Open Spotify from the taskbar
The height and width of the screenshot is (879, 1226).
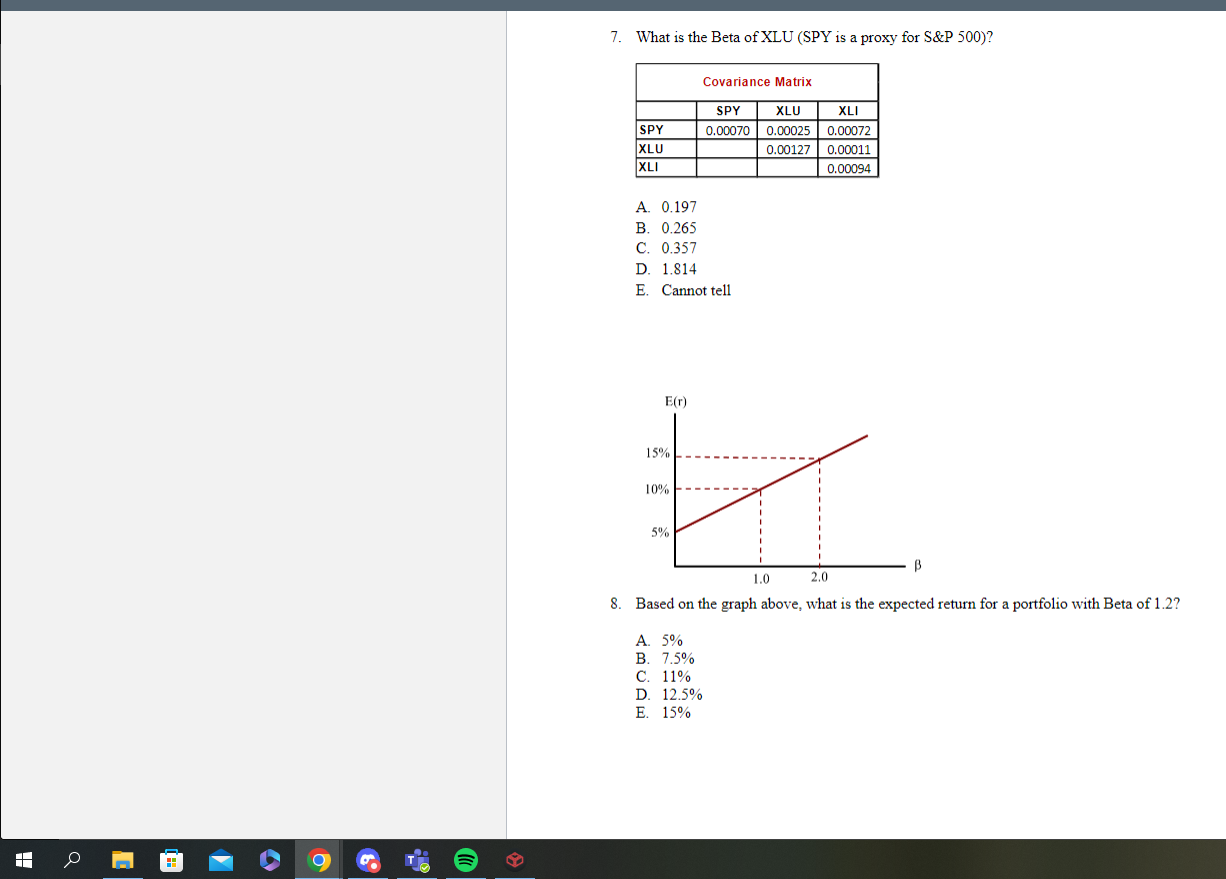point(465,860)
